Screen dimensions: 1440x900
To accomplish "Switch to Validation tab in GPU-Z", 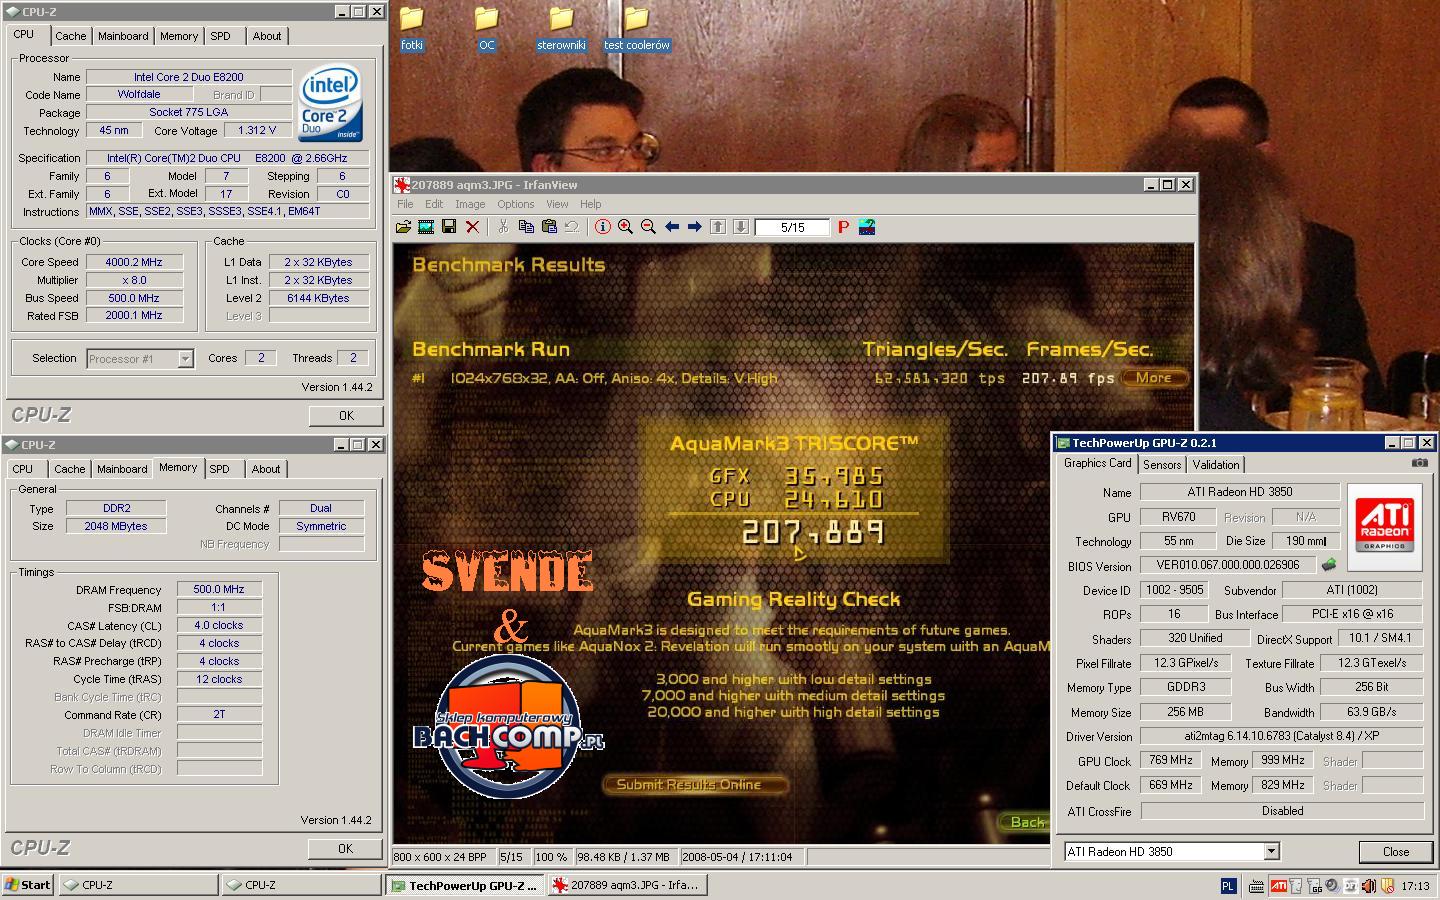I will coord(1216,465).
